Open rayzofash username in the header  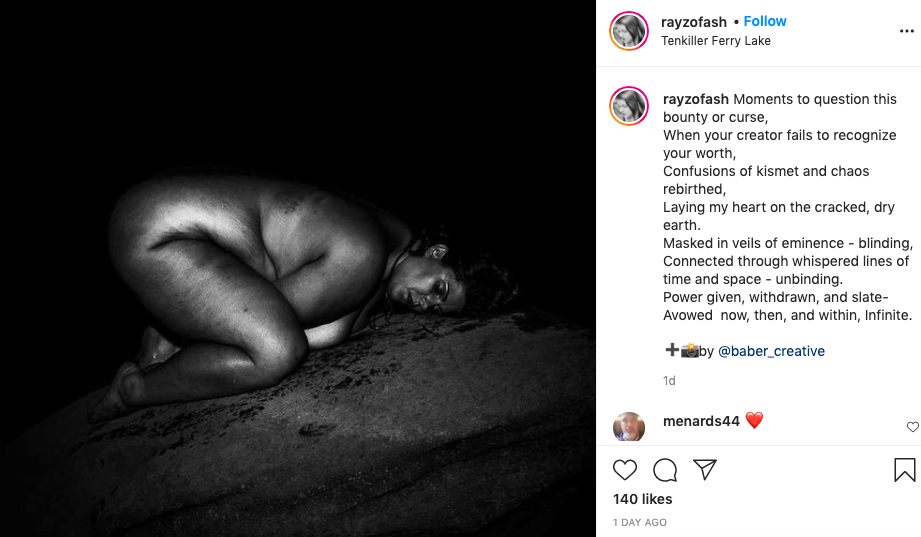[694, 22]
